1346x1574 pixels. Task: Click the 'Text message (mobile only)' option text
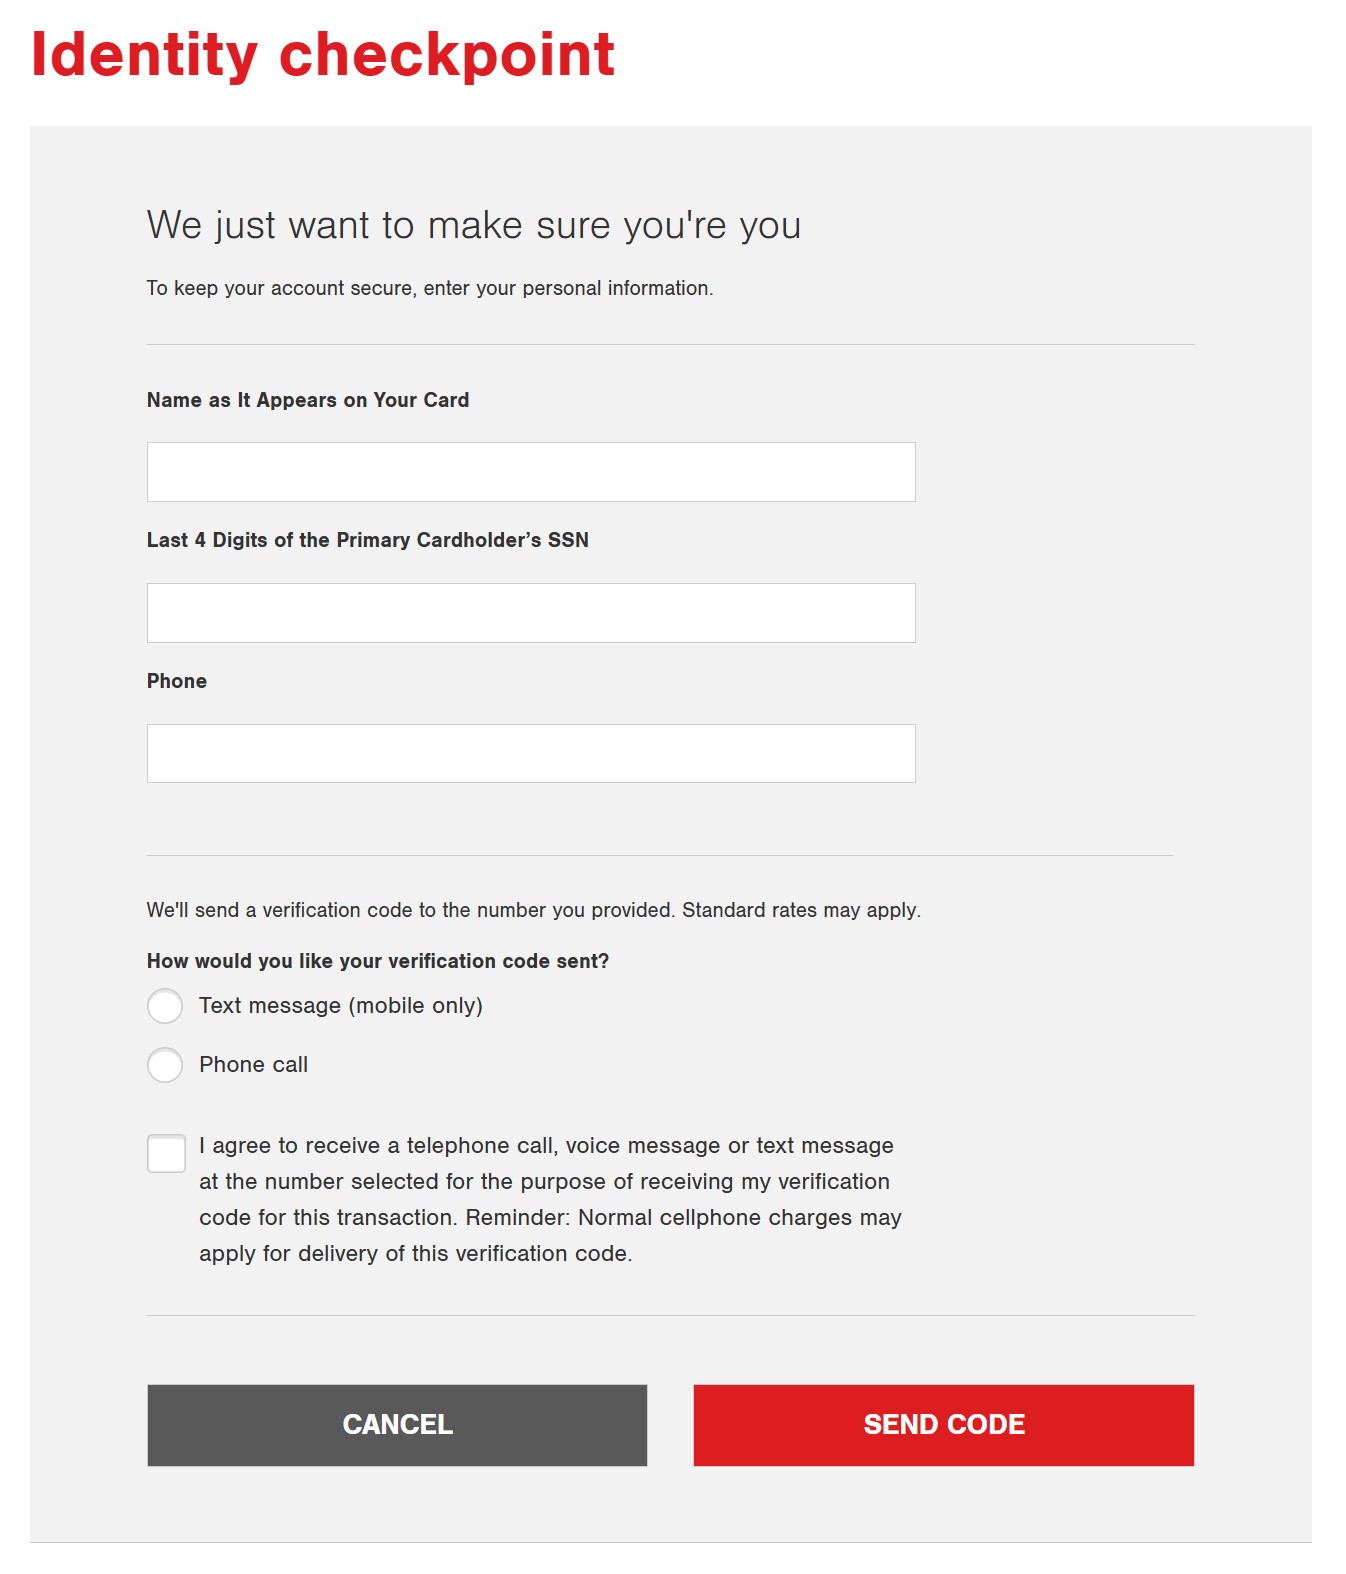[x=341, y=1006]
